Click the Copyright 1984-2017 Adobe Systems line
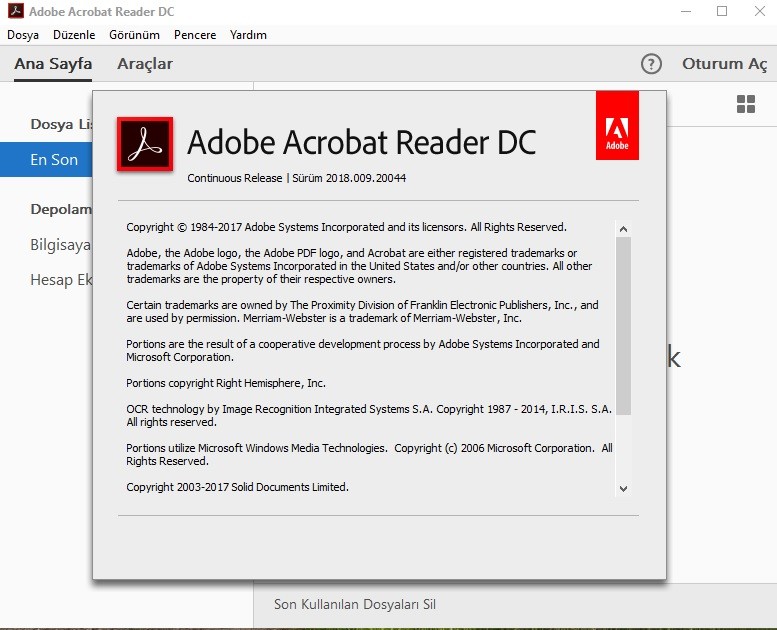The width and height of the screenshot is (777, 630). coord(346,227)
